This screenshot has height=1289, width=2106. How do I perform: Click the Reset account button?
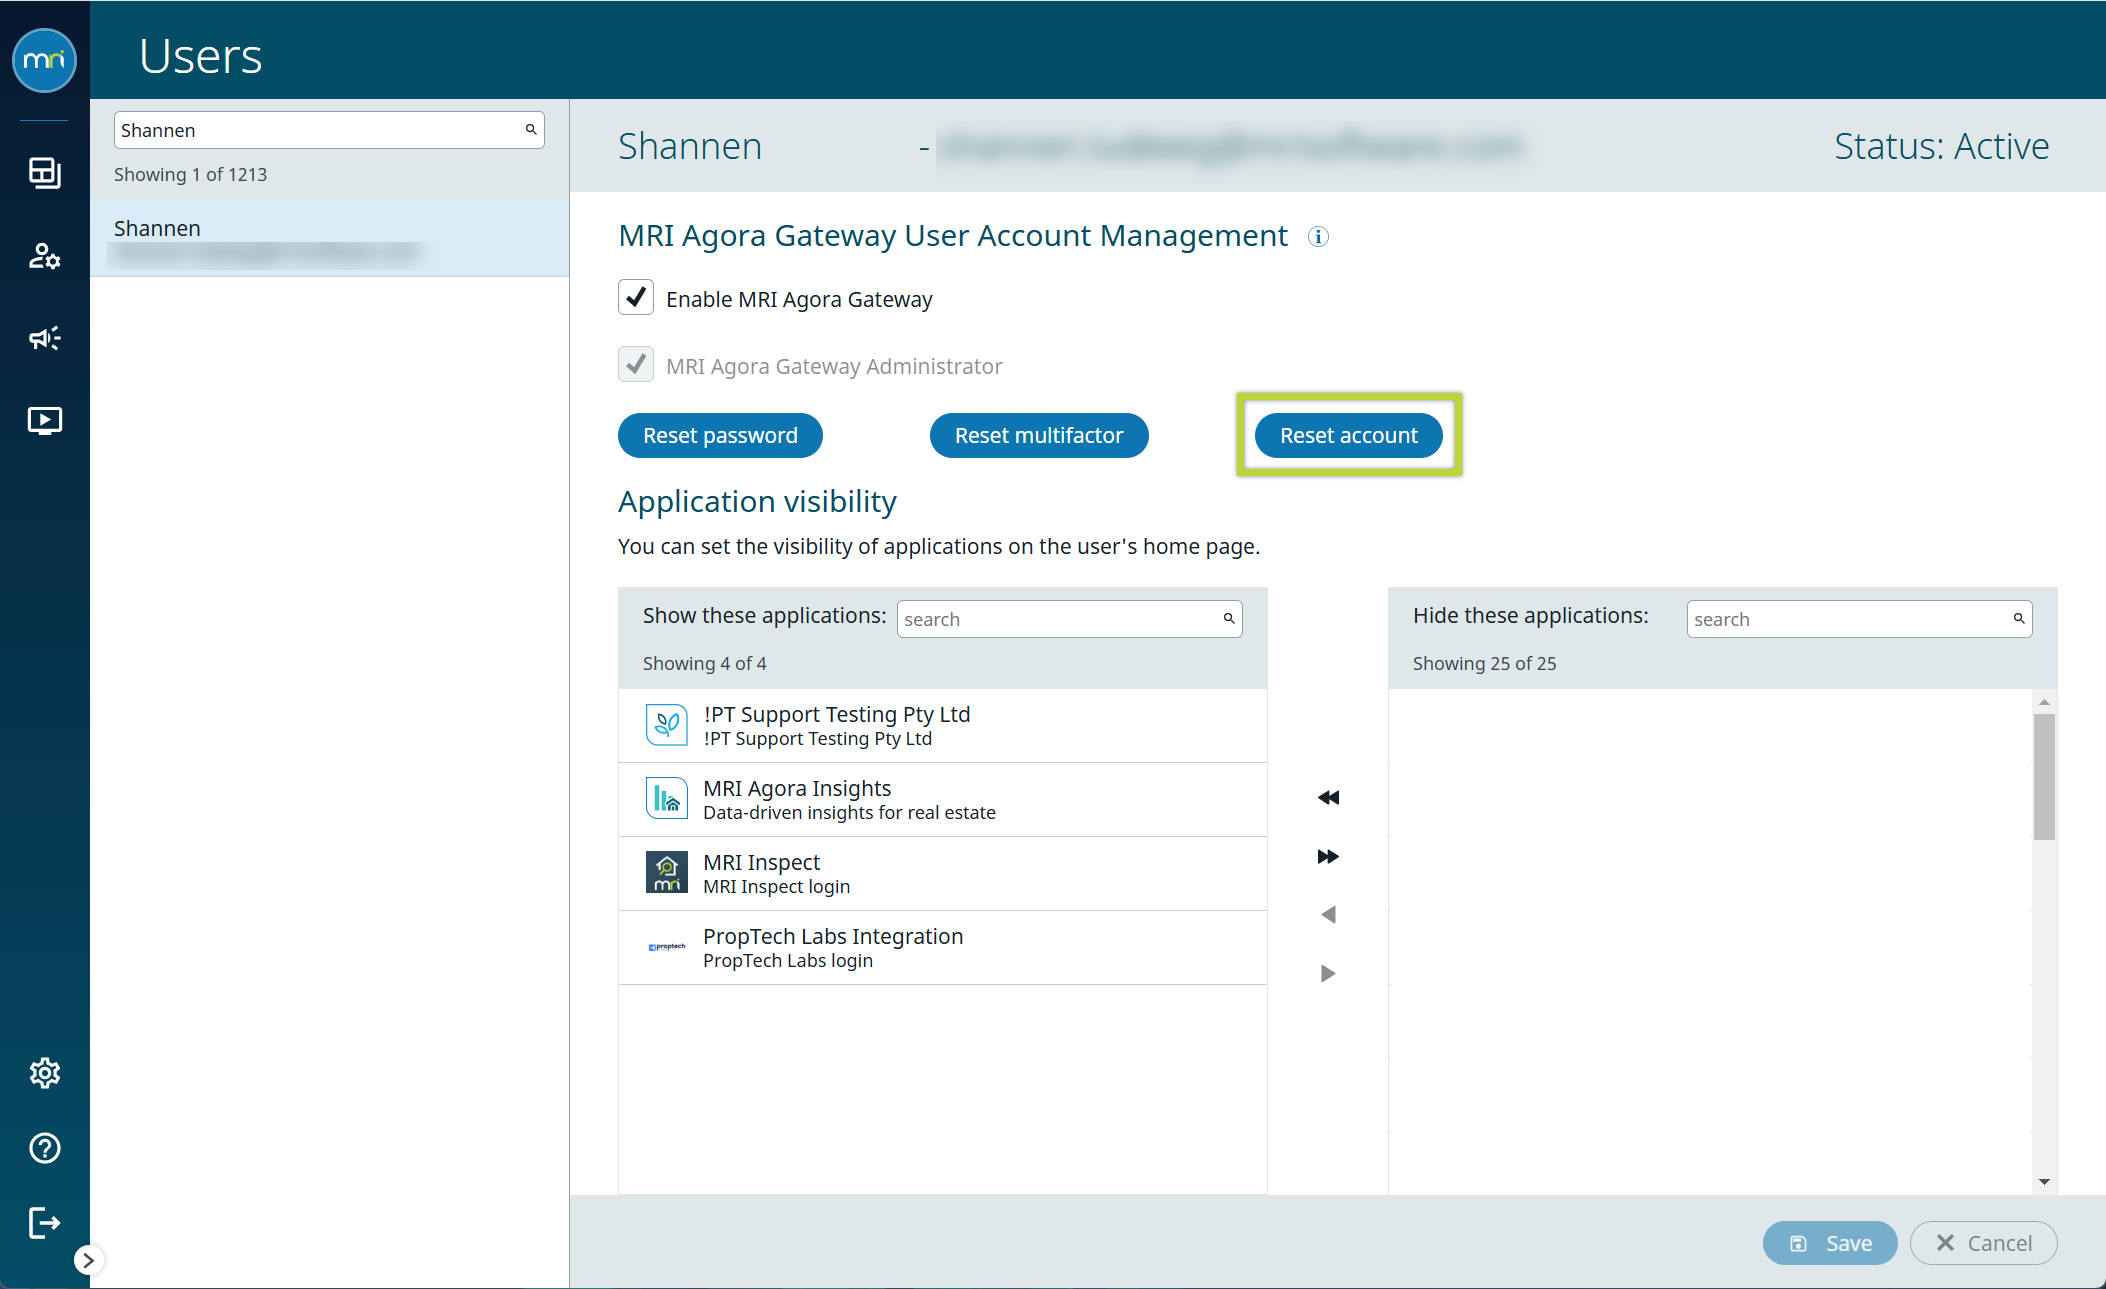pyautogui.click(x=1348, y=435)
